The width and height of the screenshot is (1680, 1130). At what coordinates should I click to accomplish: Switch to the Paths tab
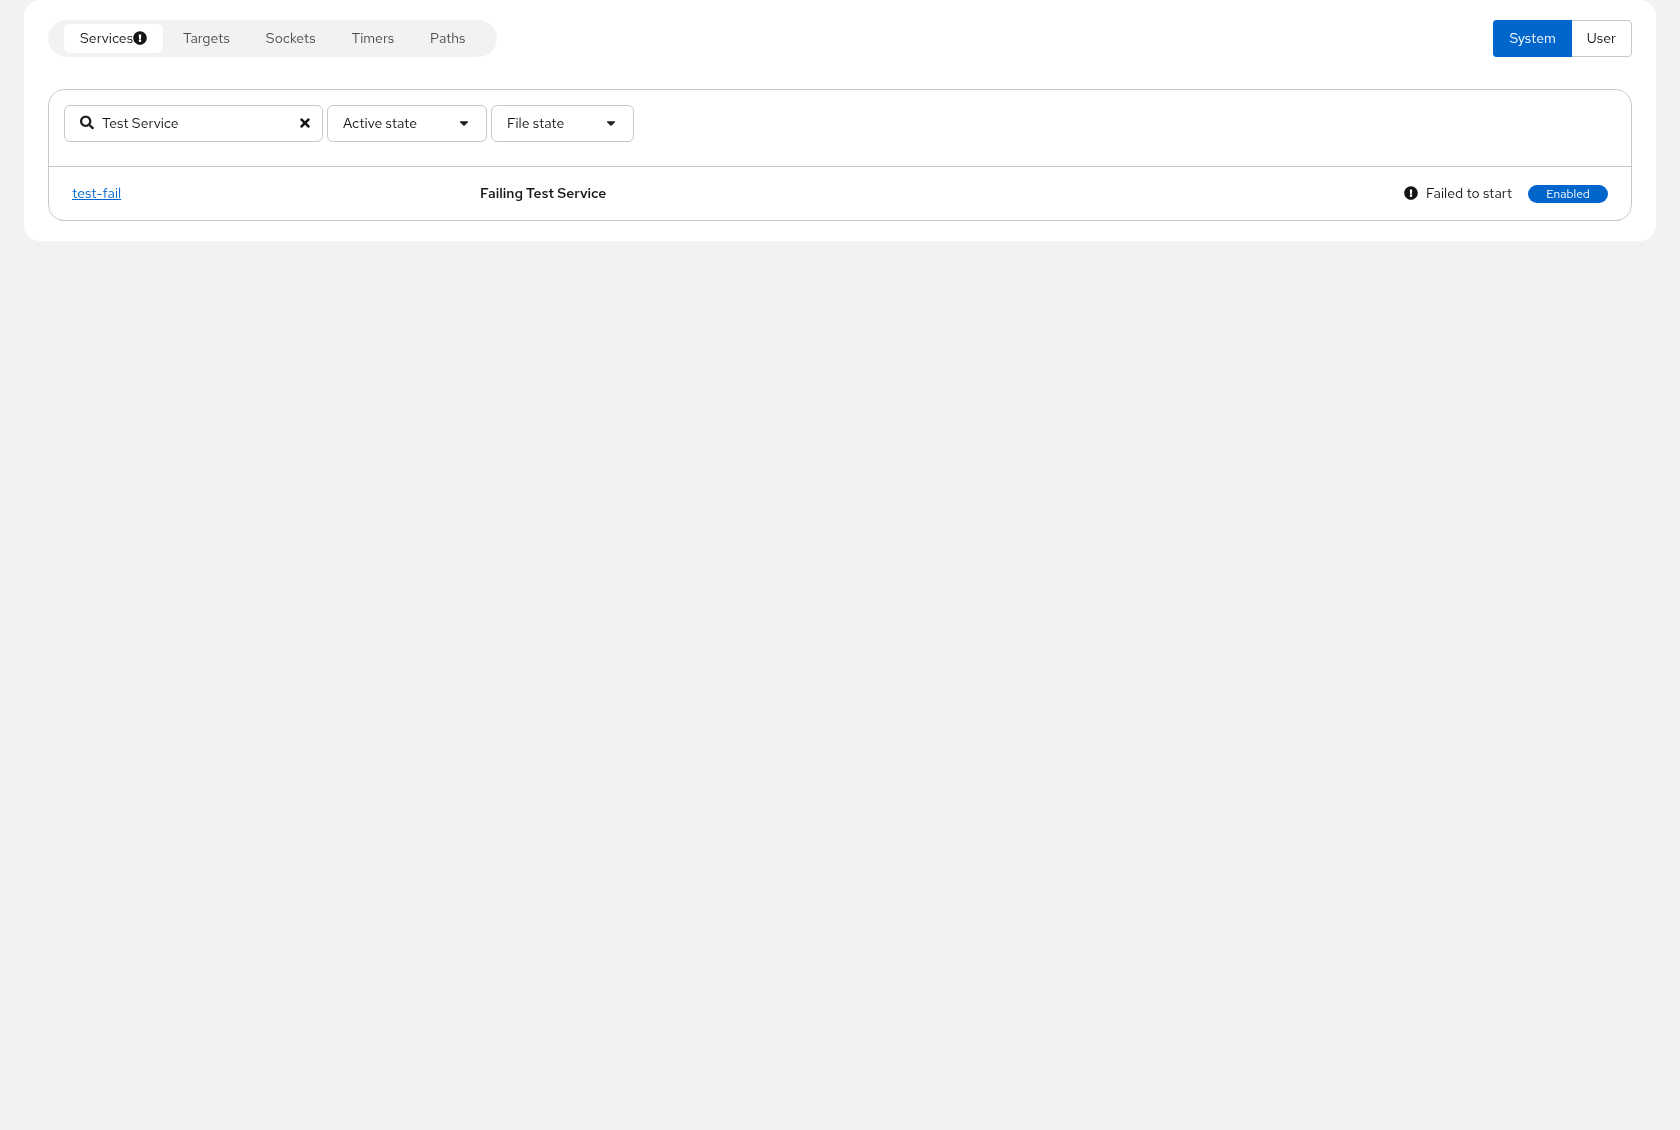pyautogui.click(x=448, y=38)
